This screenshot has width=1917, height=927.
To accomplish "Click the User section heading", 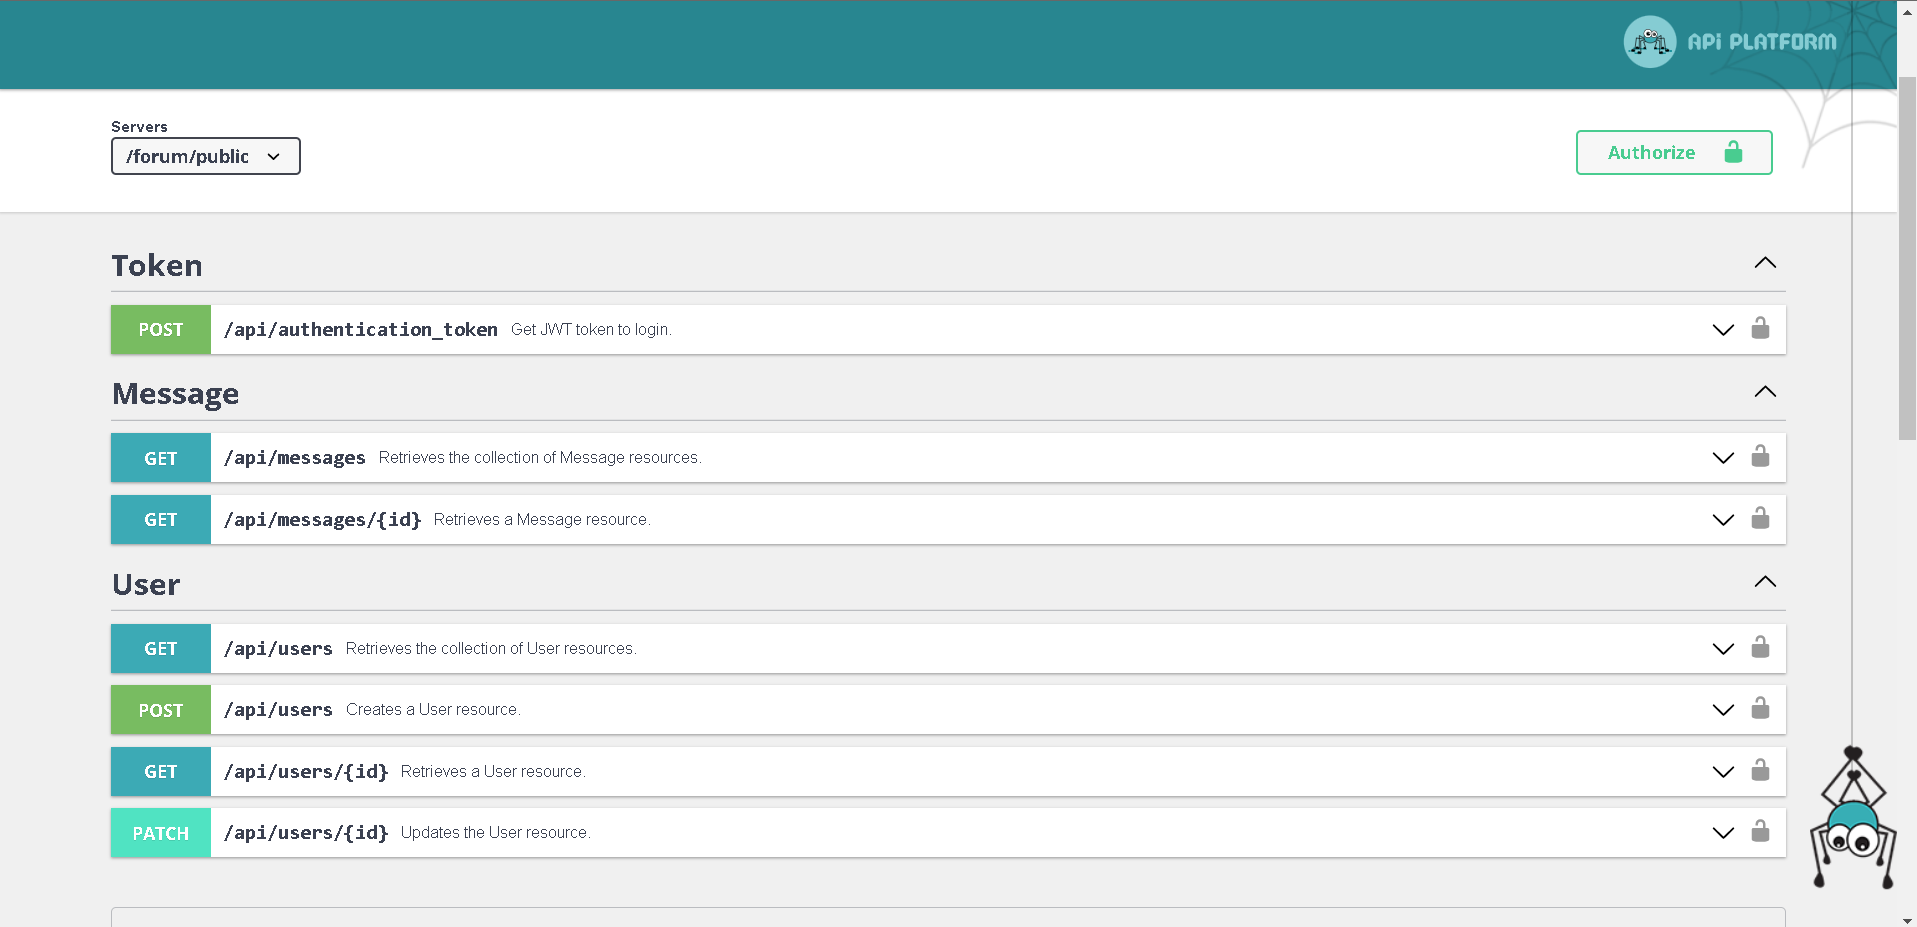I will click(x=146, y=583).
